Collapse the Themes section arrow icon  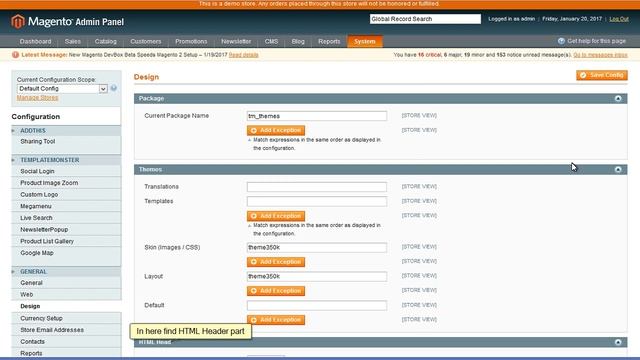(618, 169)
